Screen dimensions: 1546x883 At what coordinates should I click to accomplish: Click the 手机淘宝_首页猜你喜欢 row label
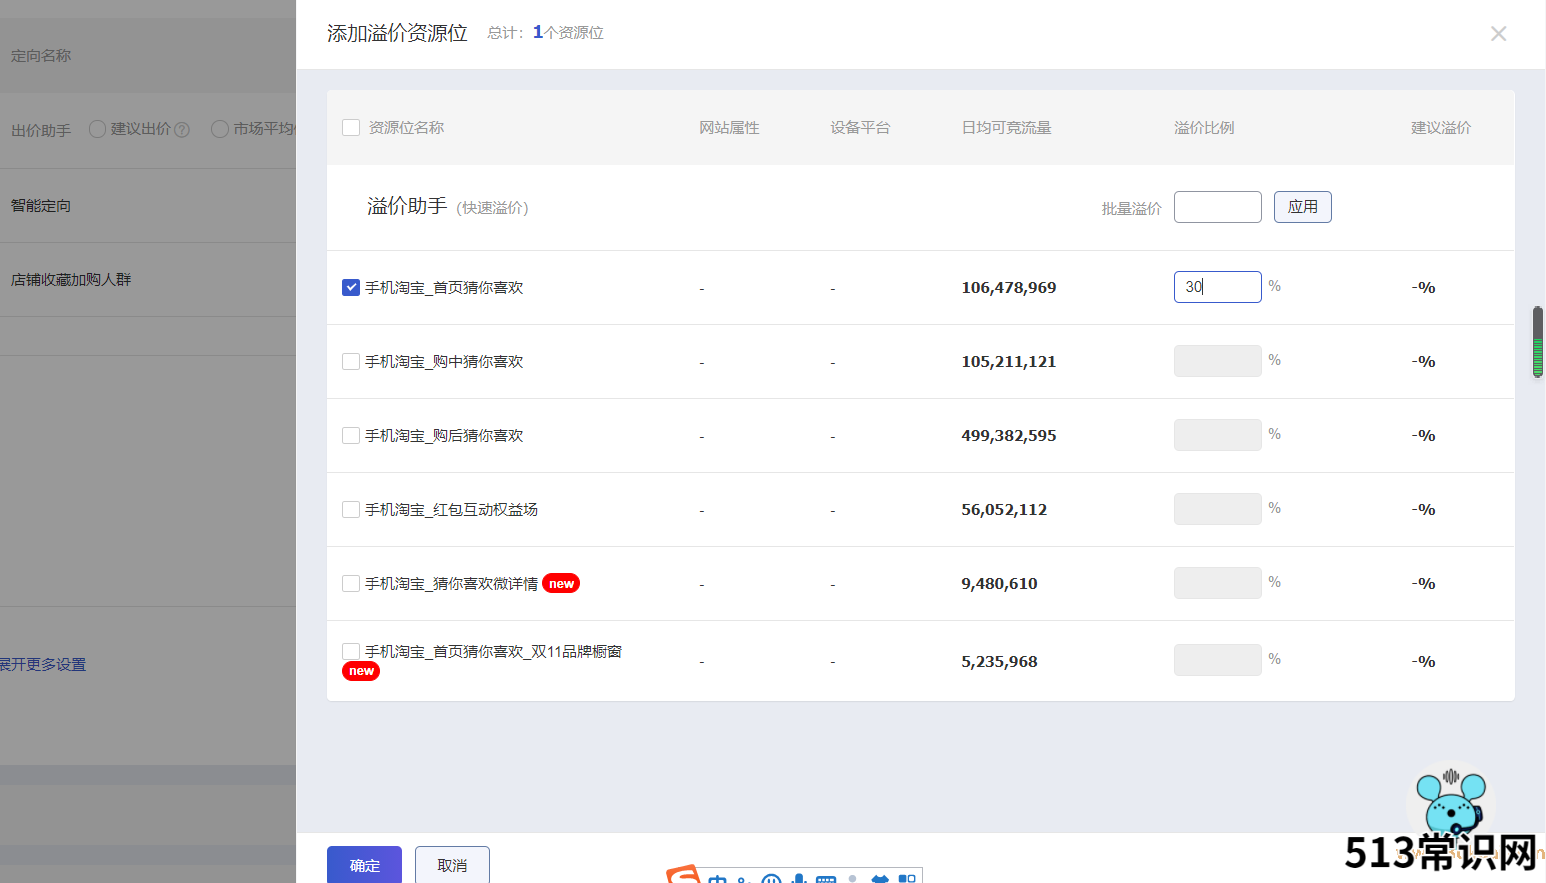444,288
